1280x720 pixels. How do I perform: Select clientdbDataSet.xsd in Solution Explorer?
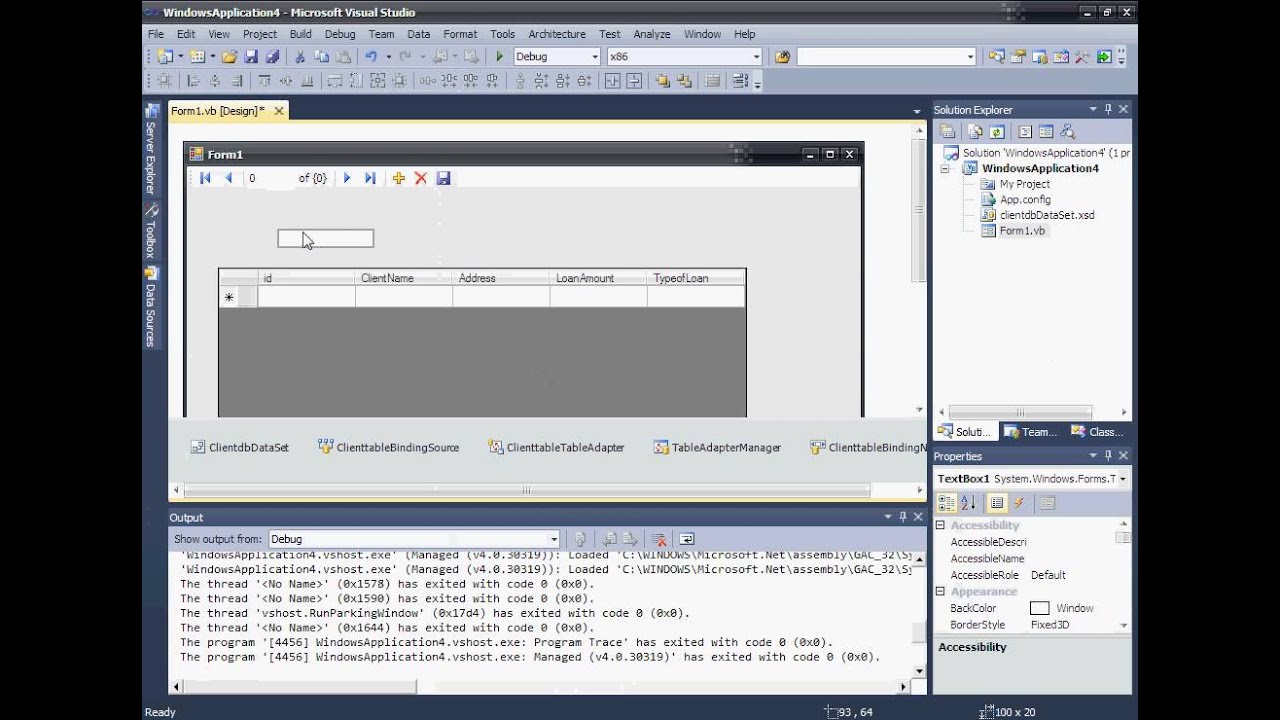1047,215
